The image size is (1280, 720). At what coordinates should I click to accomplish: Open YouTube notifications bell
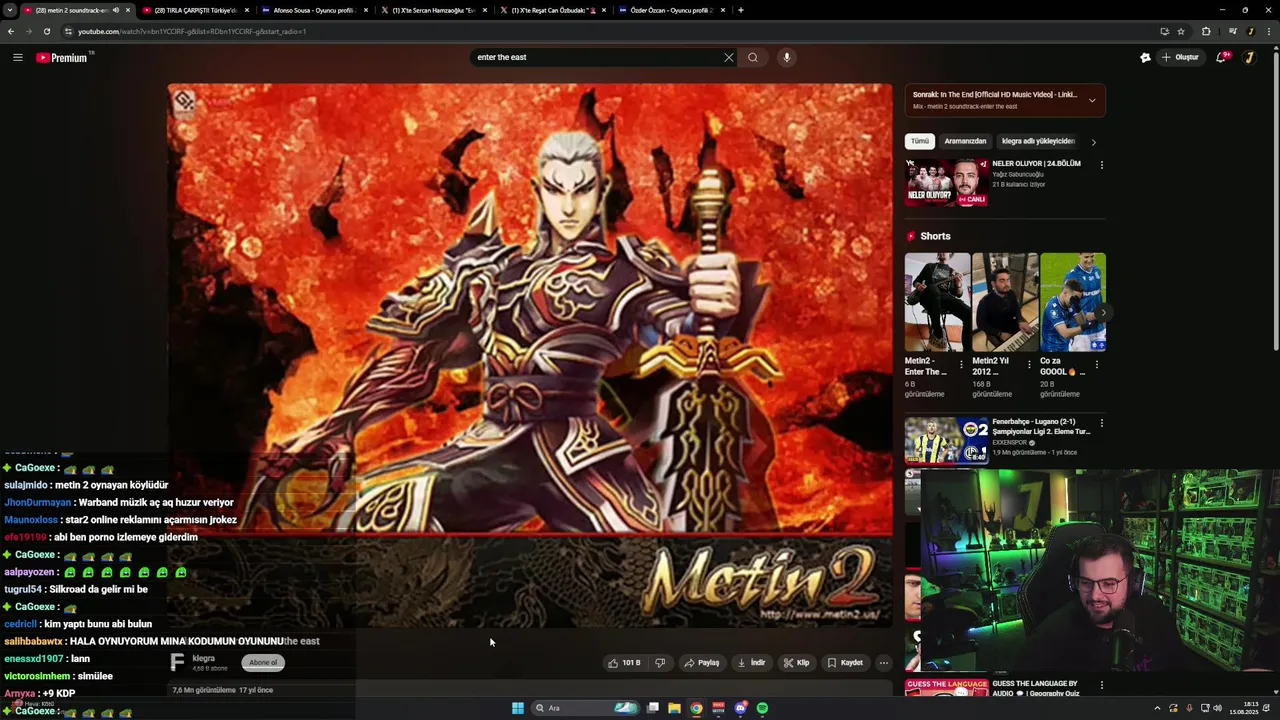[x=1221, y=57]
